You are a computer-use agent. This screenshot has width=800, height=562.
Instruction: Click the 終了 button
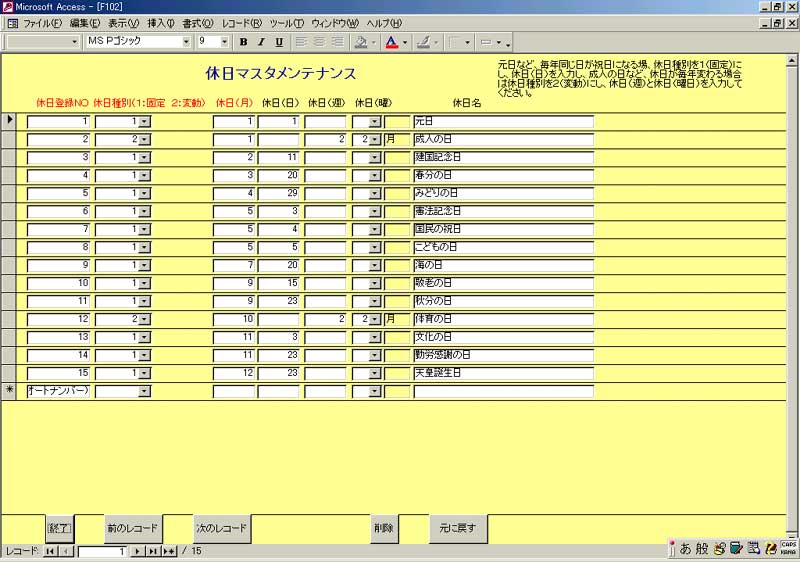59,528
